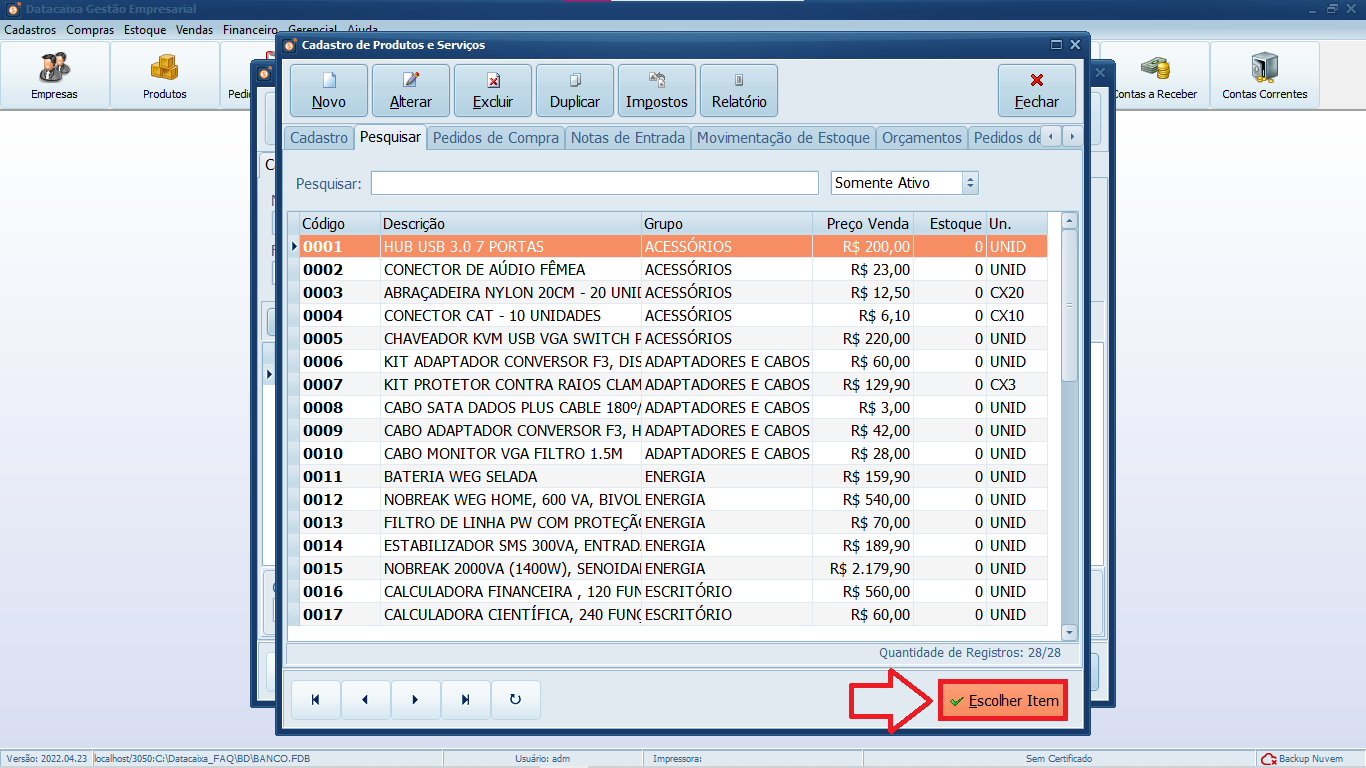Select the NOBREAK WEG HOME row
The image size is (1366, 768).
[x=510, y=500]
